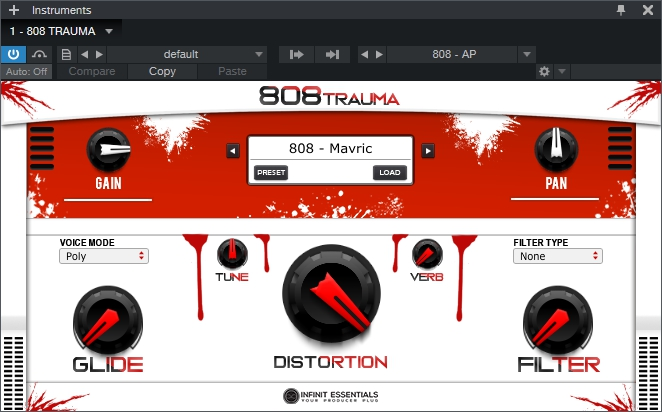Close the Instruments window

click(x=648, y=10)
